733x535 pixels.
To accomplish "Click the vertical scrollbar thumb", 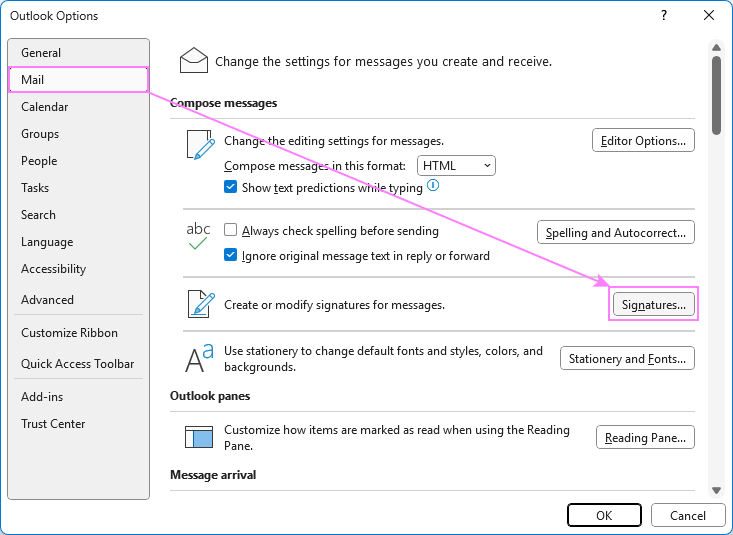I will click(716, 95).
